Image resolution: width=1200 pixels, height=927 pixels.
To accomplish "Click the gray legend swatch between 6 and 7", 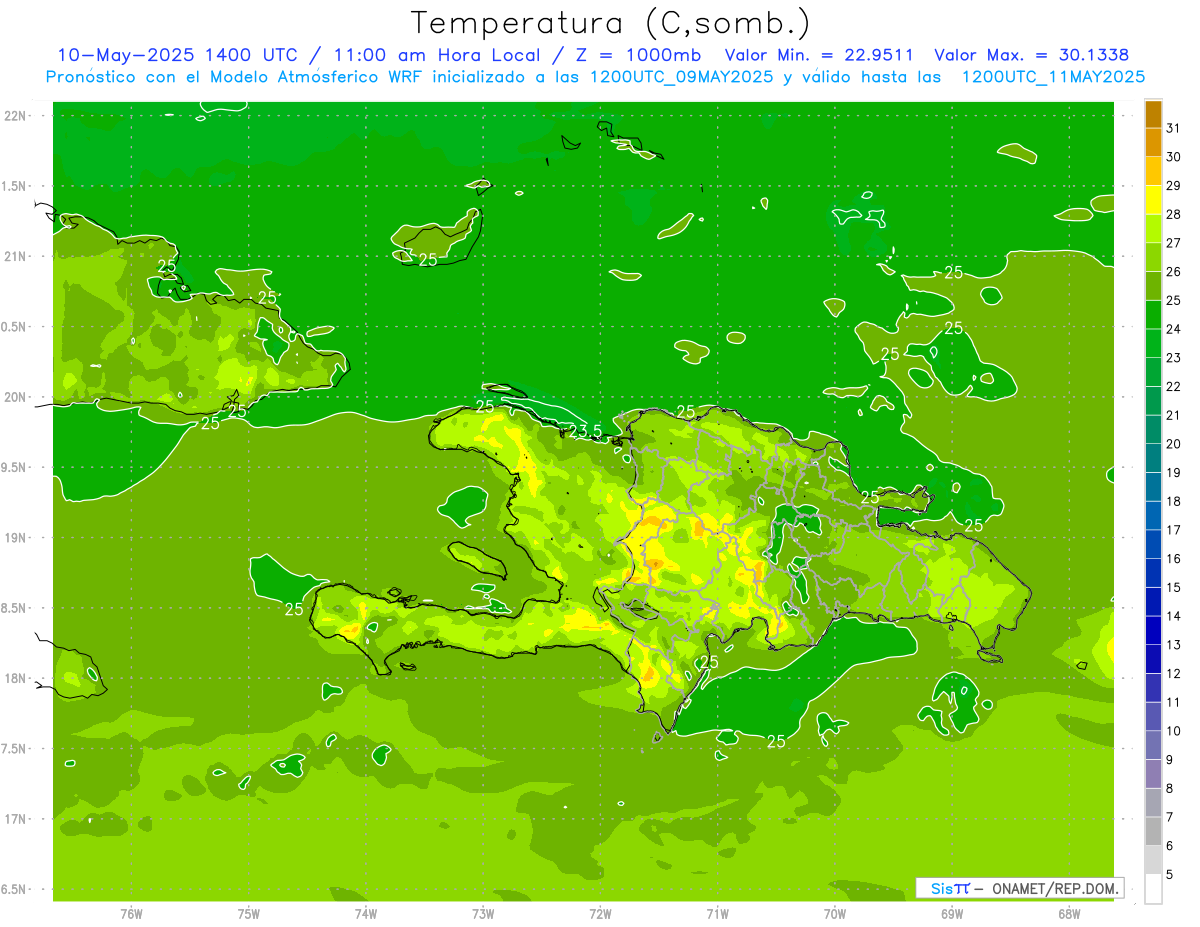I will (x=1153, y=831).
